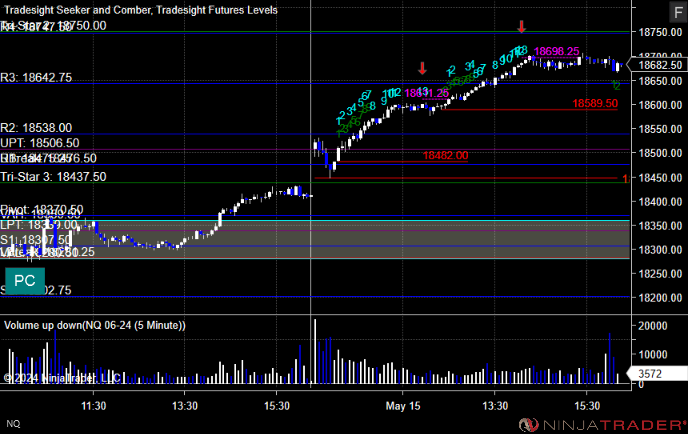Click the 18500.00 price axis label
Image resolution: width=688 pixels, height=434 pixels.
click(x=660, y=153)
